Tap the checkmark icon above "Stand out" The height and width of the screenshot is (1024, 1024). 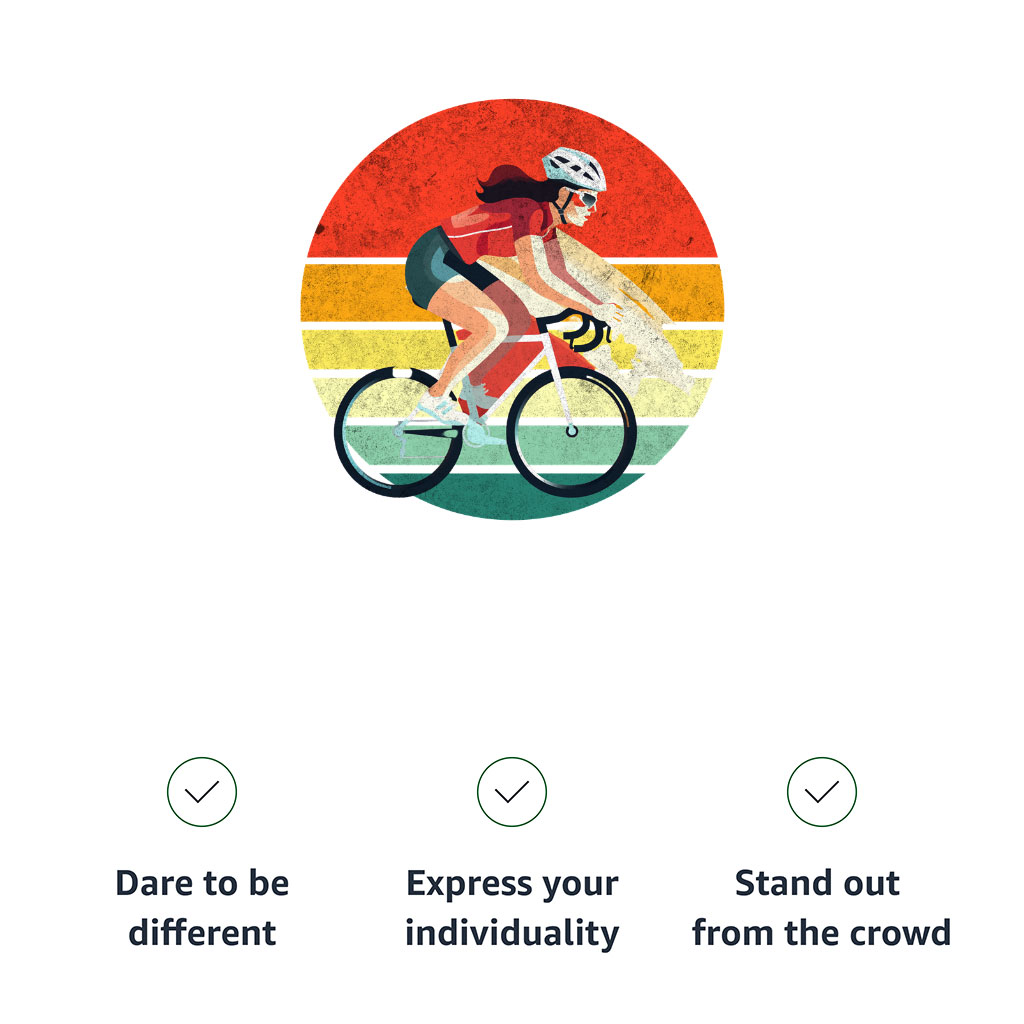pos(822,792)
